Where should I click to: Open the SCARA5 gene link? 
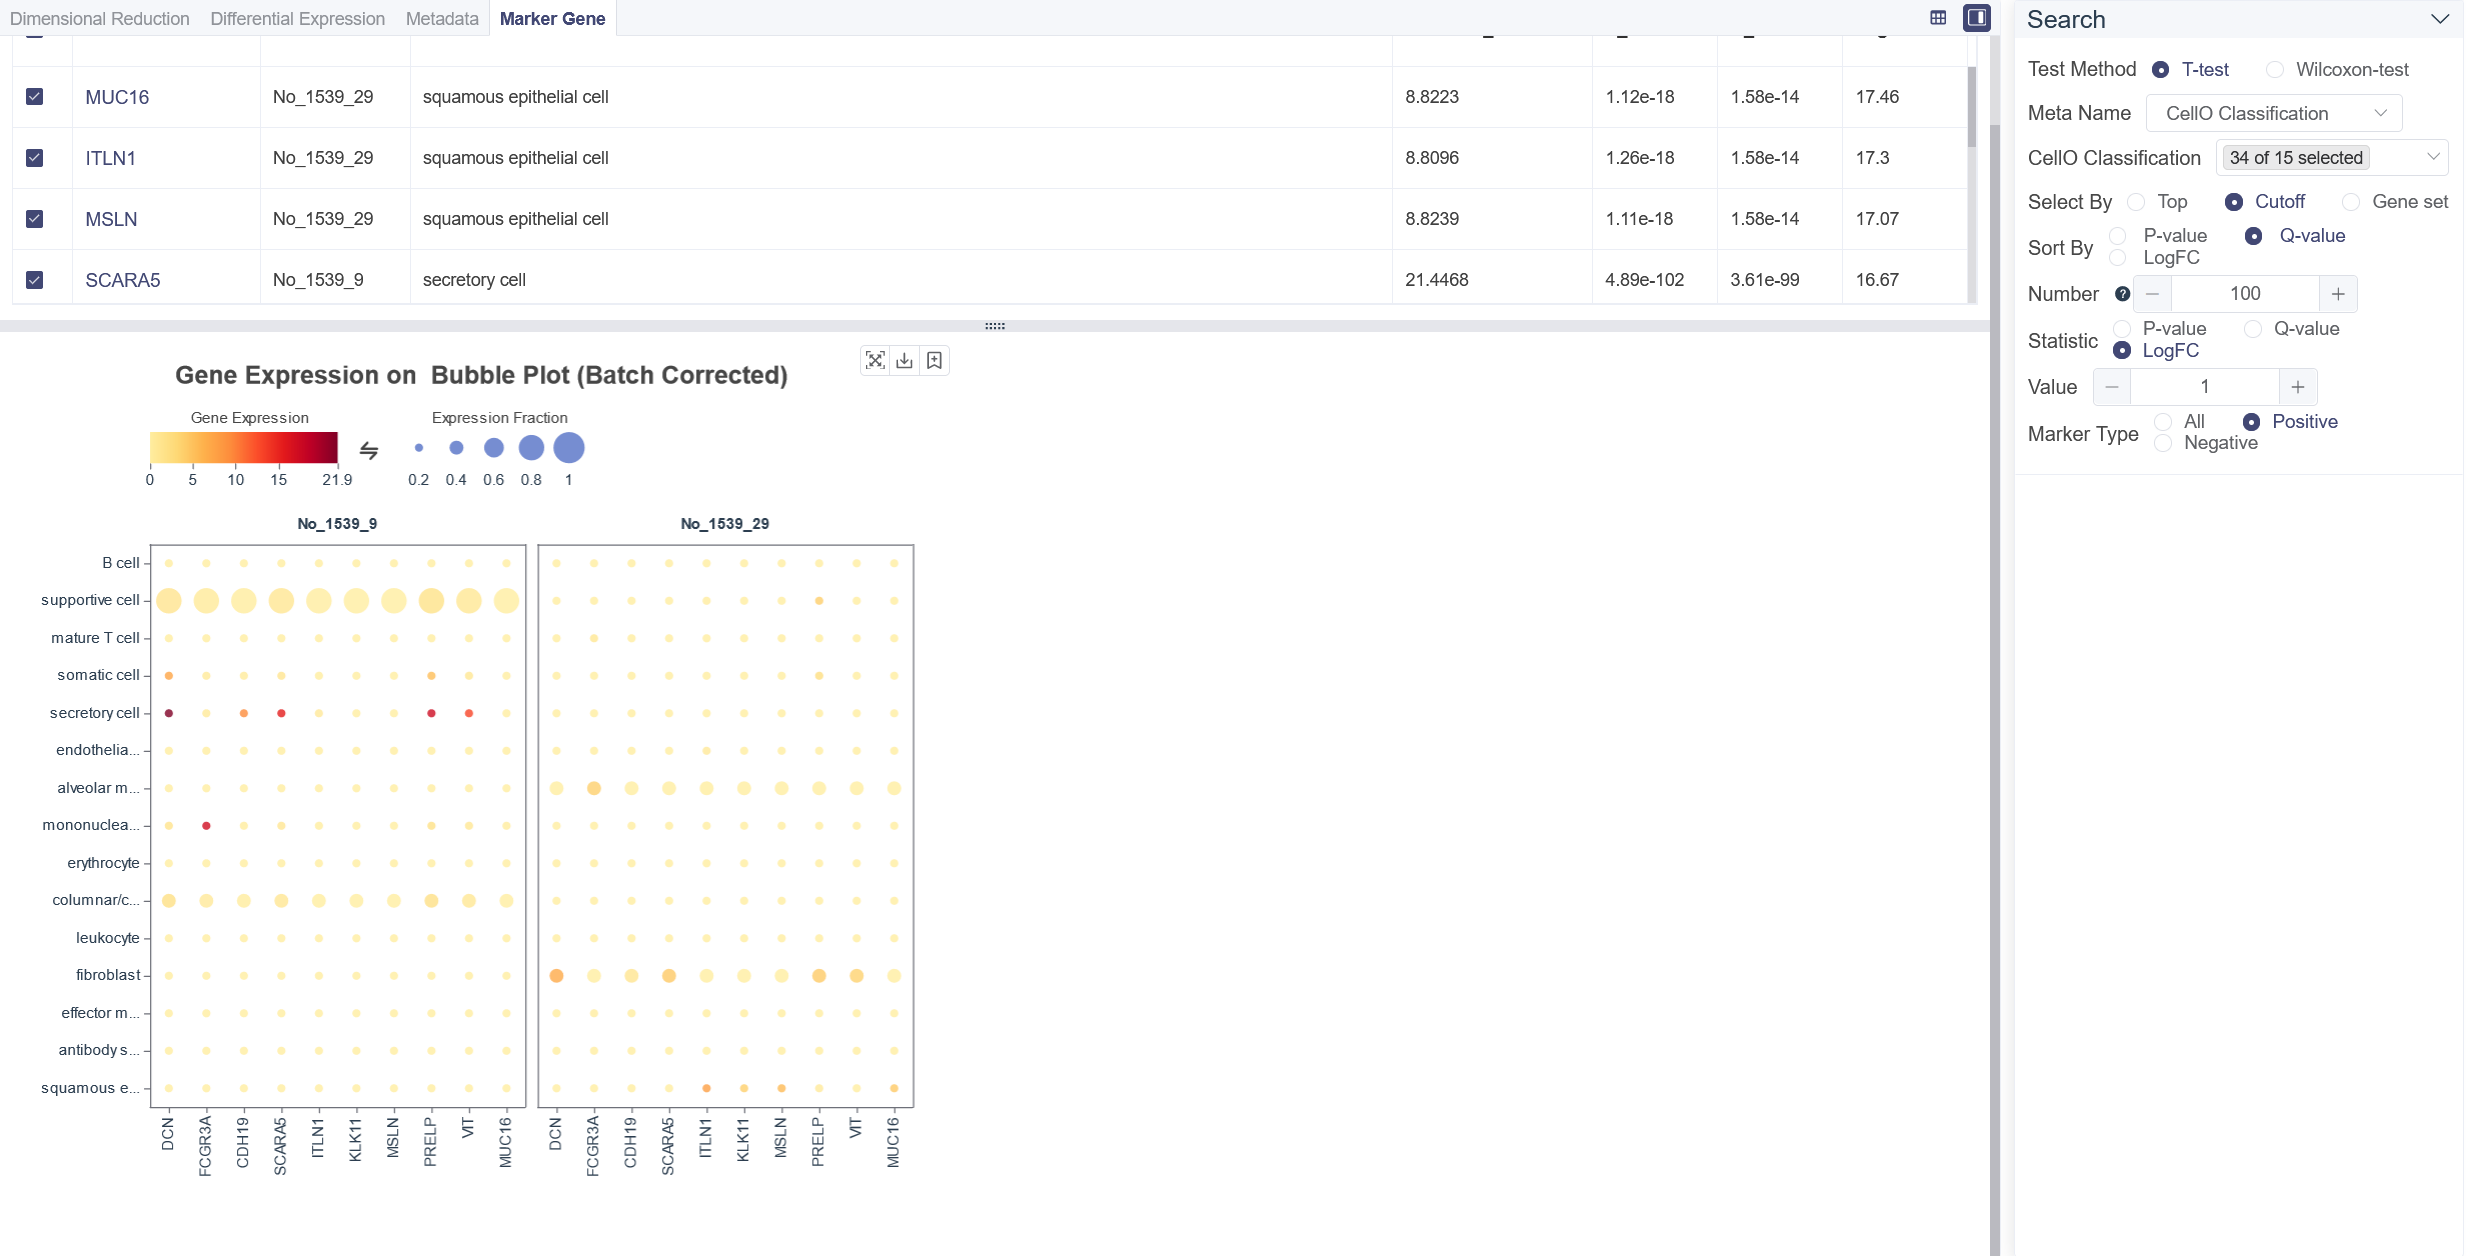(x=123, y=280)
